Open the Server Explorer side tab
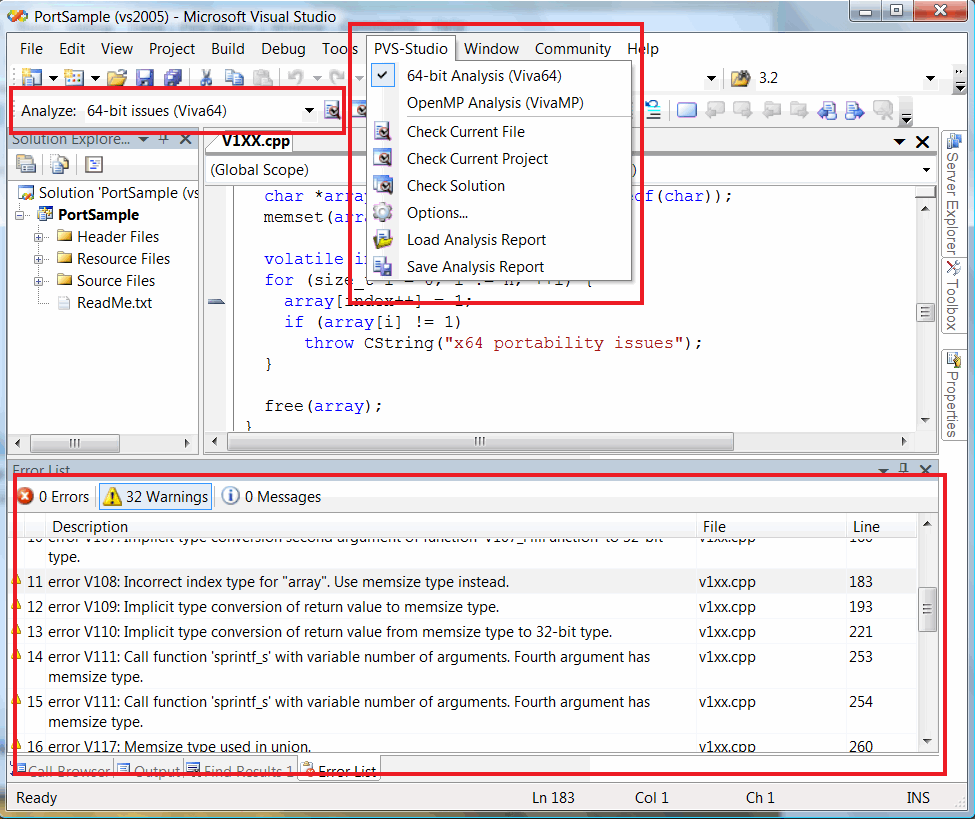Screen dimensions: 975x819 [x=953, y=193]
